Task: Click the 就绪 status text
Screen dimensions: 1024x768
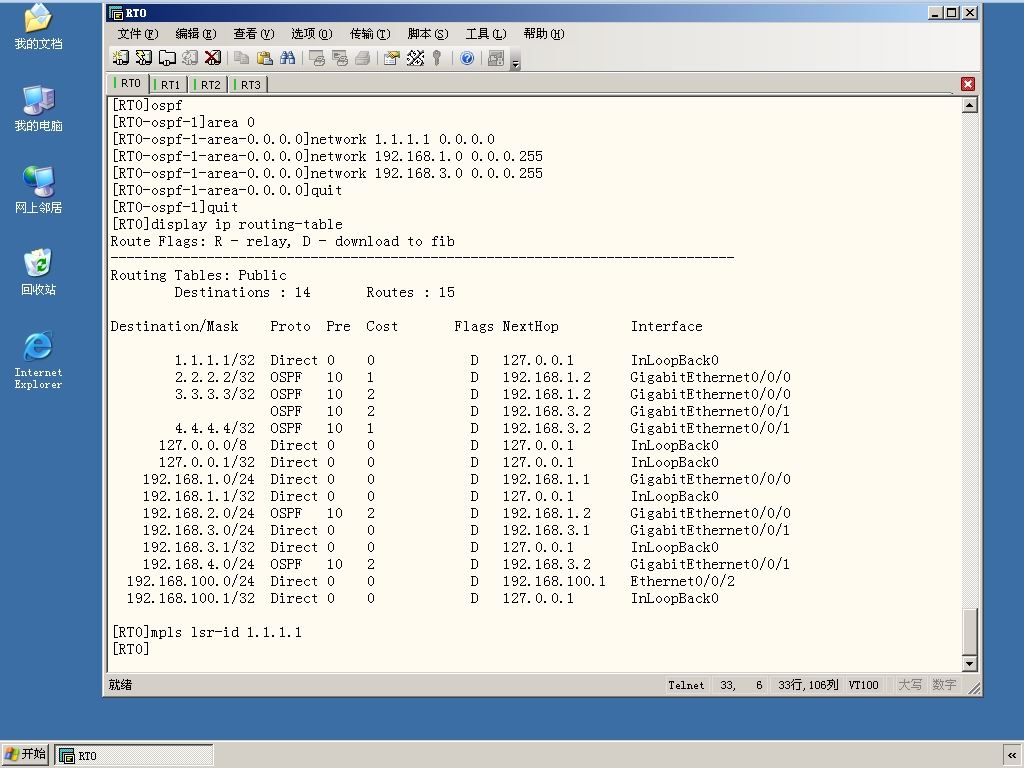Action: [120, 684]
